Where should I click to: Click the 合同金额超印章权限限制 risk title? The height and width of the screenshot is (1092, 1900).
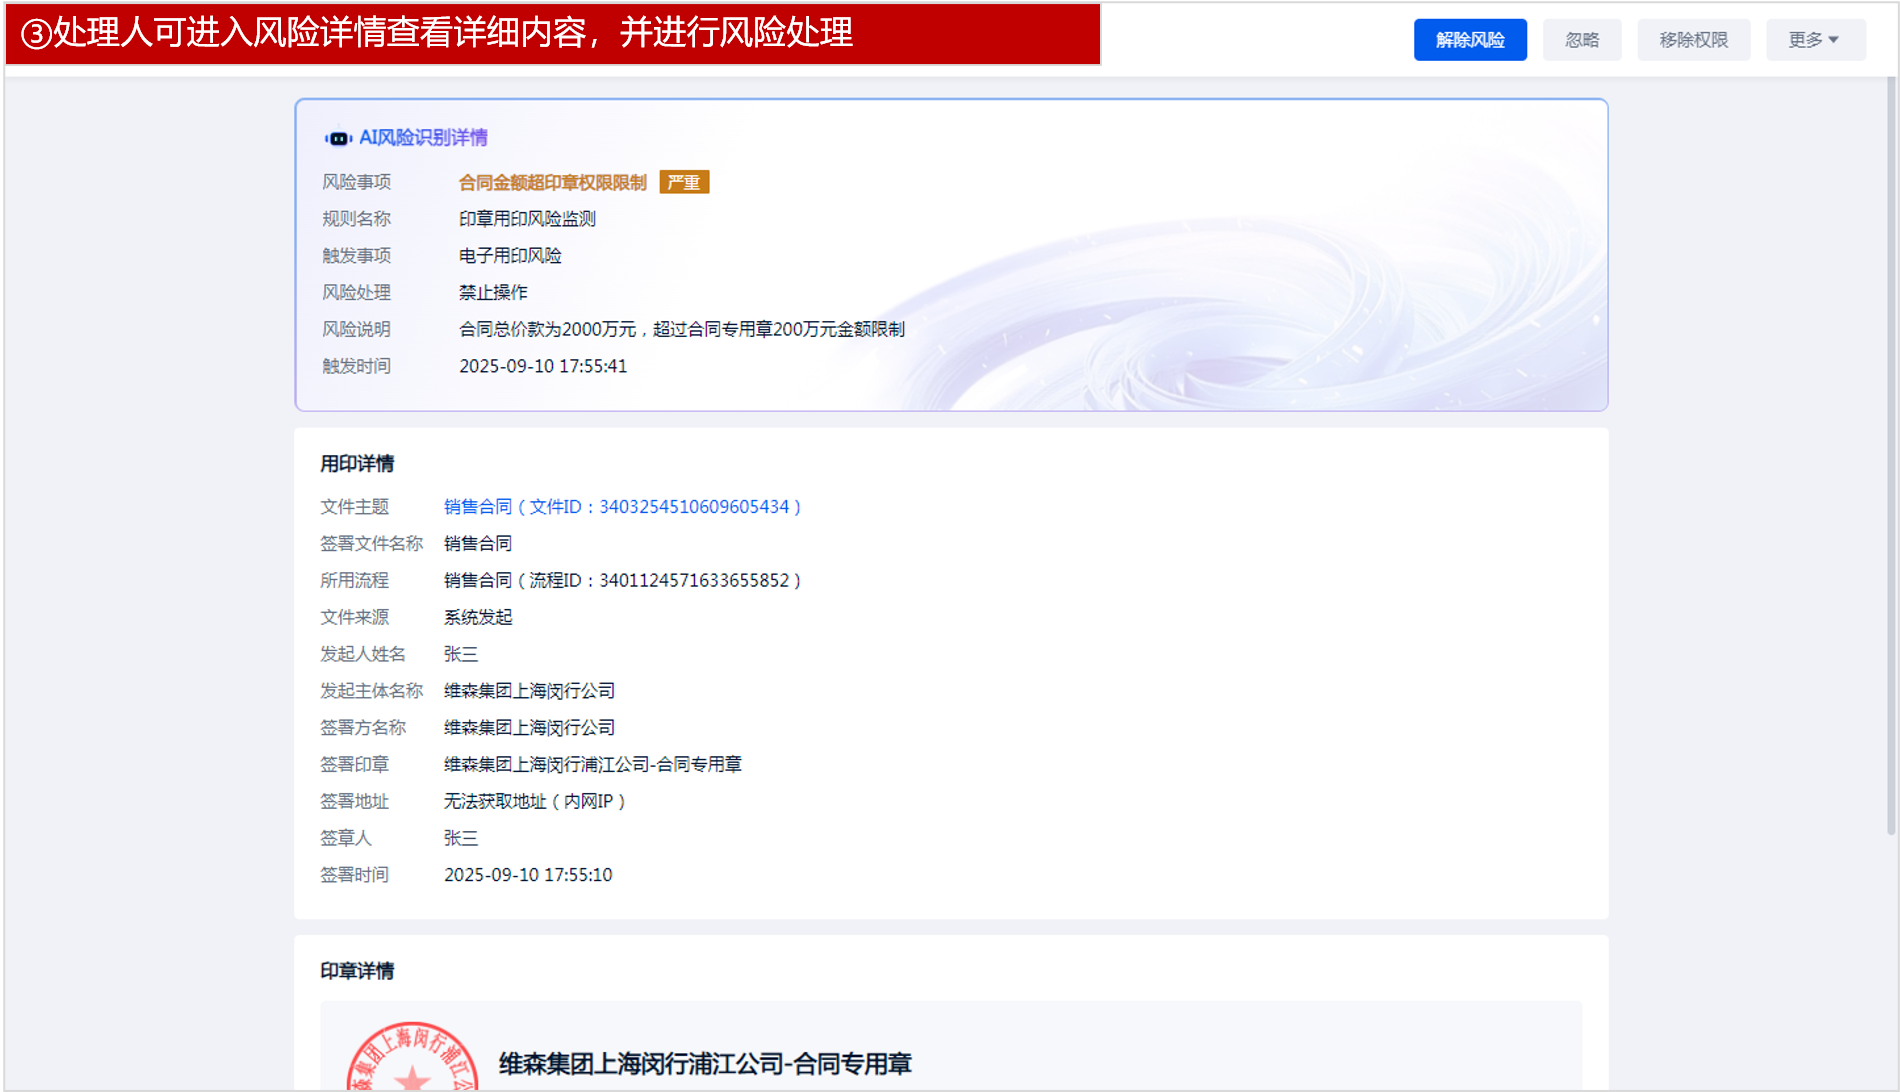[x=552, y=183]
